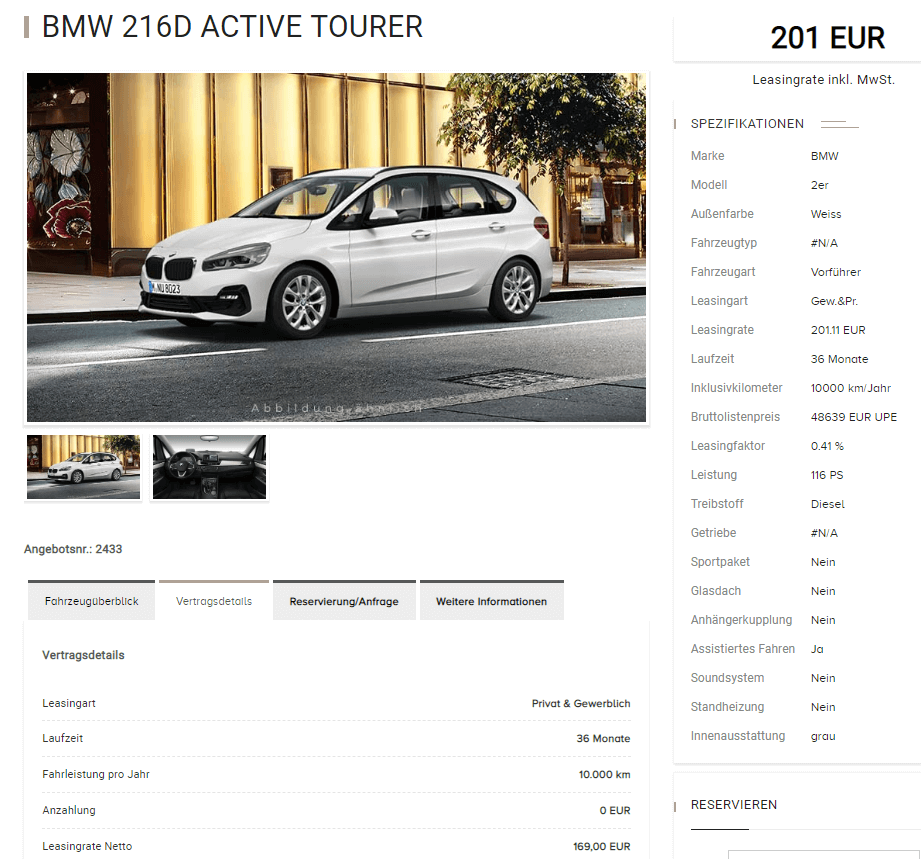Click the Anzahlung value 0 EUR
Image resolution: width=921 pixels, height=859 pixels.
(x=614, y=810)
